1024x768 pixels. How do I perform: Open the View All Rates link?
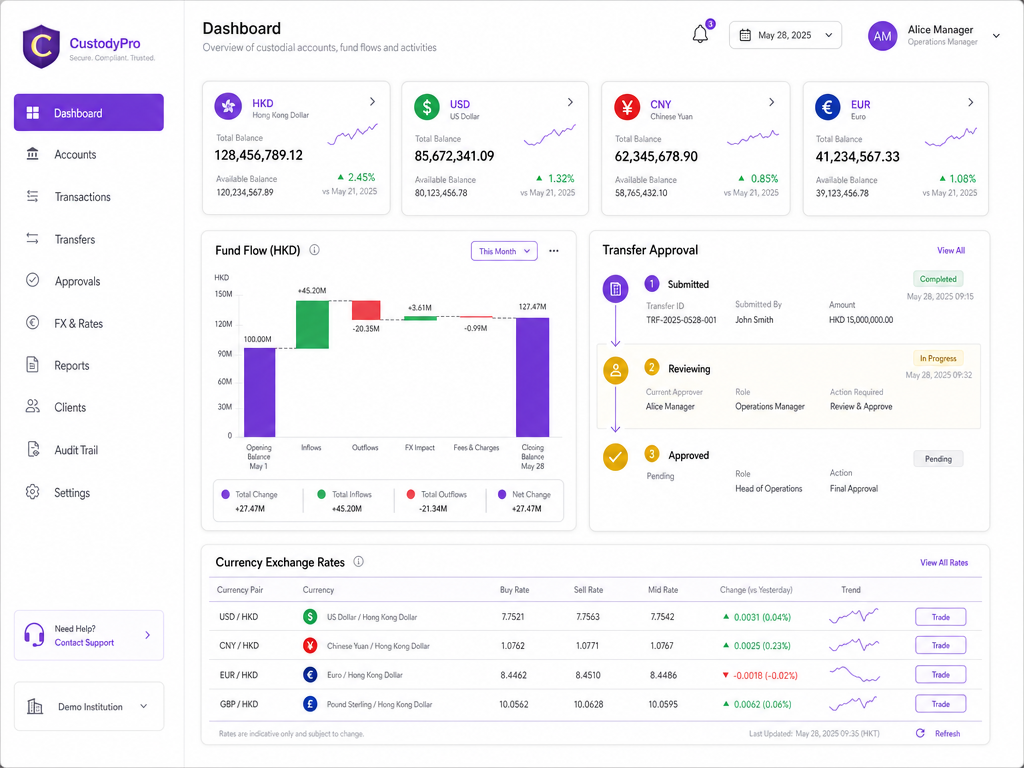(944, 562)
